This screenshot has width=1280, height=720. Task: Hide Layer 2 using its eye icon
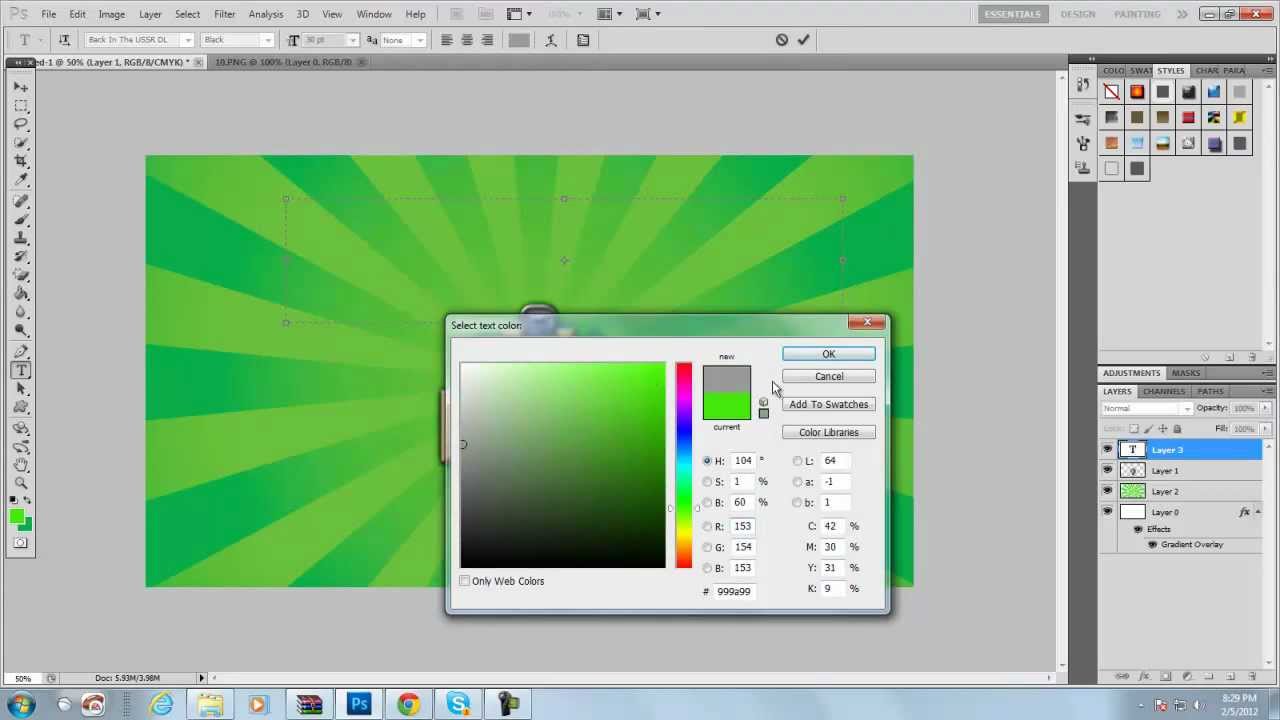tap(1107, 491)
